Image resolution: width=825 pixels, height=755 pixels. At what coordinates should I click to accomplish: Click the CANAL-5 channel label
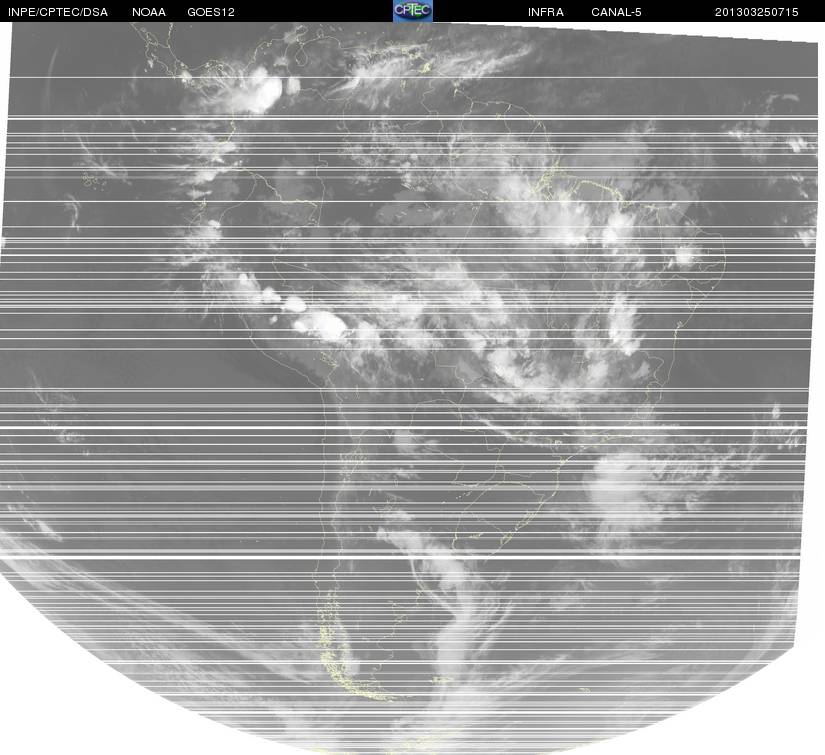tap(616, 12)
